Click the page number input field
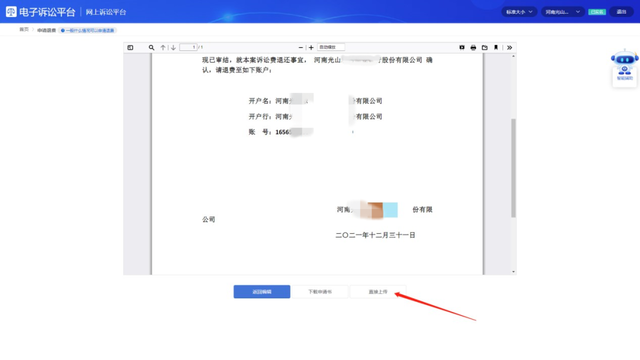This screenshot has width=640, height=360. 189,47
